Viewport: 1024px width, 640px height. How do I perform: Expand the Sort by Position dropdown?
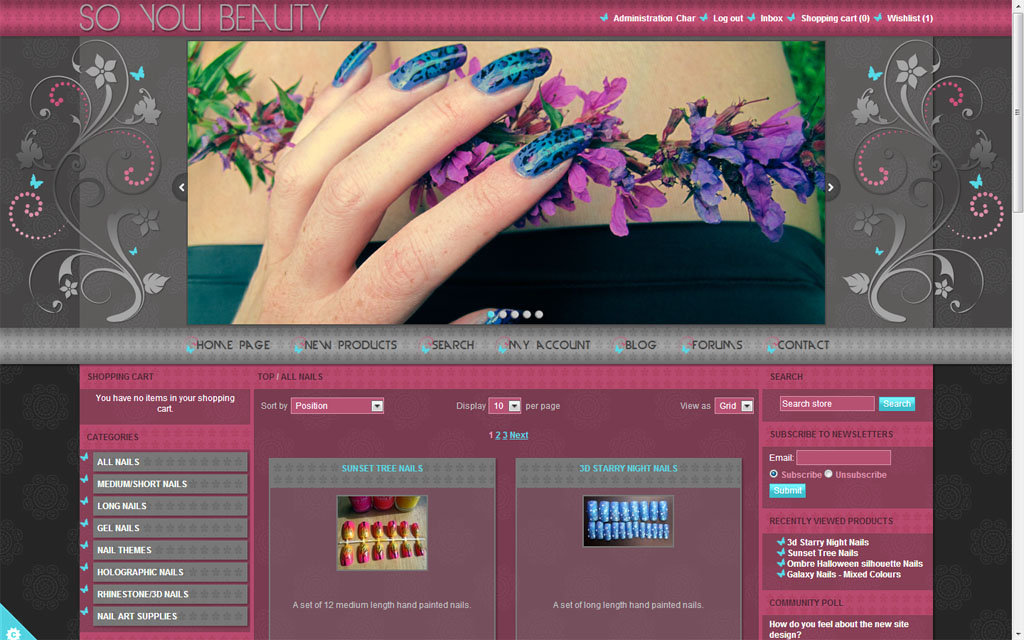point(337,406)
